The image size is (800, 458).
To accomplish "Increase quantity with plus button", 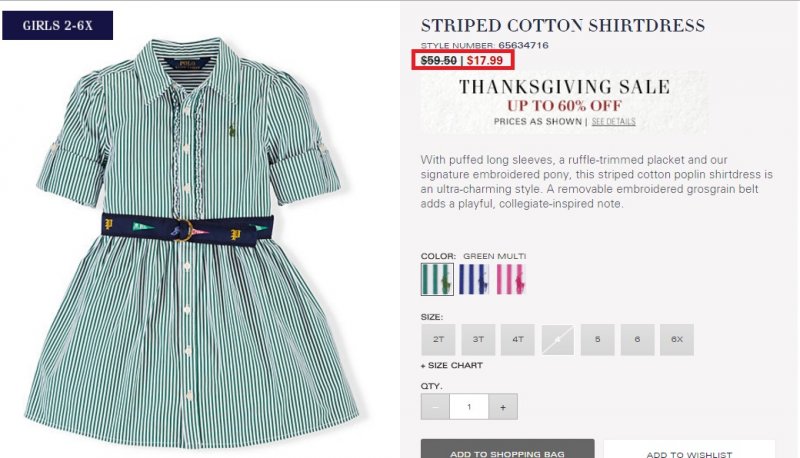I will [503, 406].
